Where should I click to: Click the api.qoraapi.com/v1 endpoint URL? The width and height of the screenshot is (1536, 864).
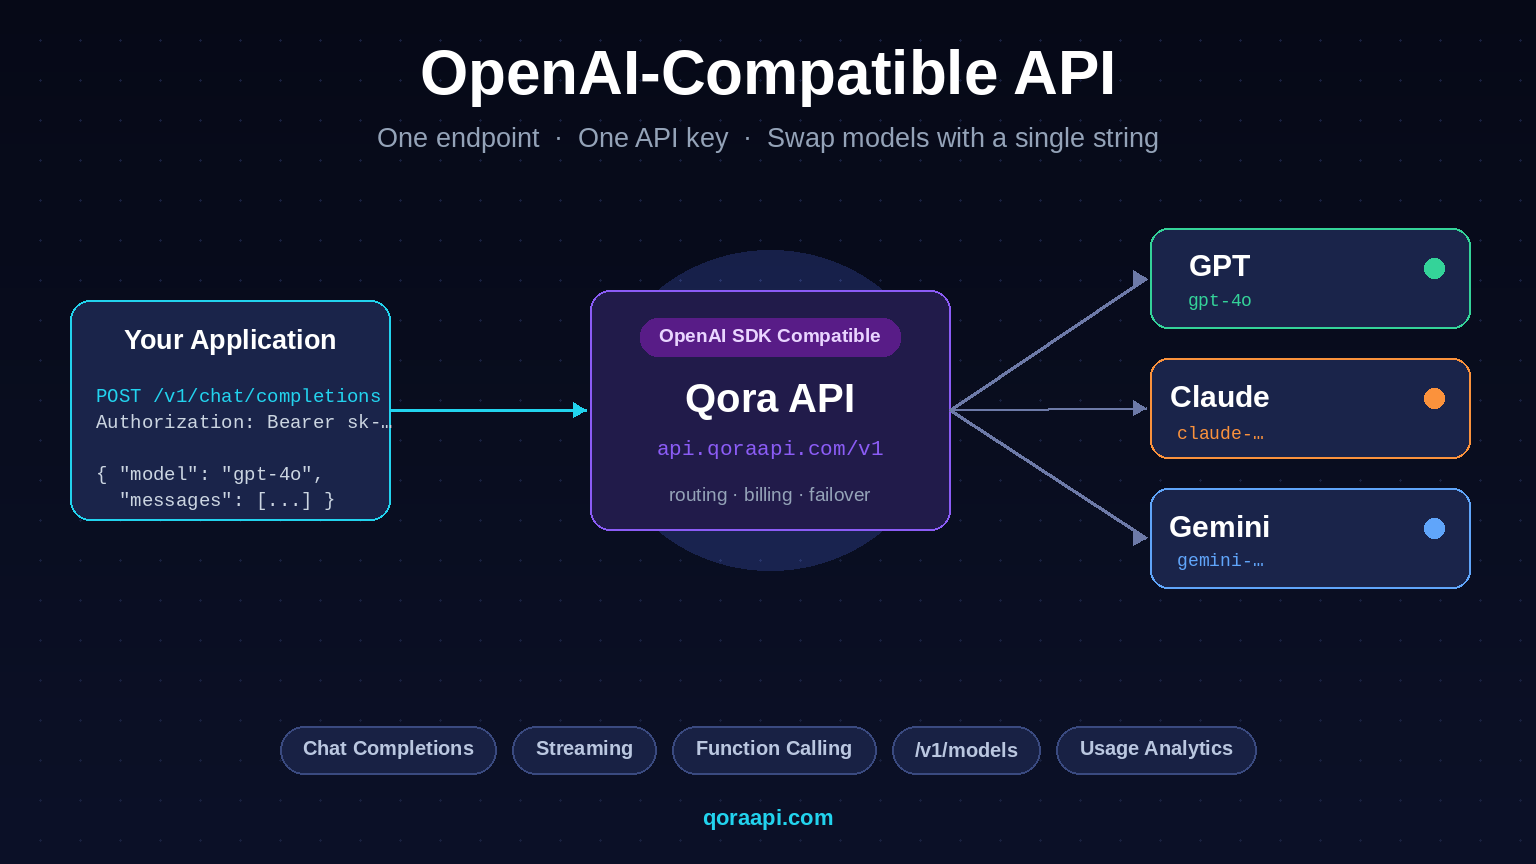click(x=770, y=449)
